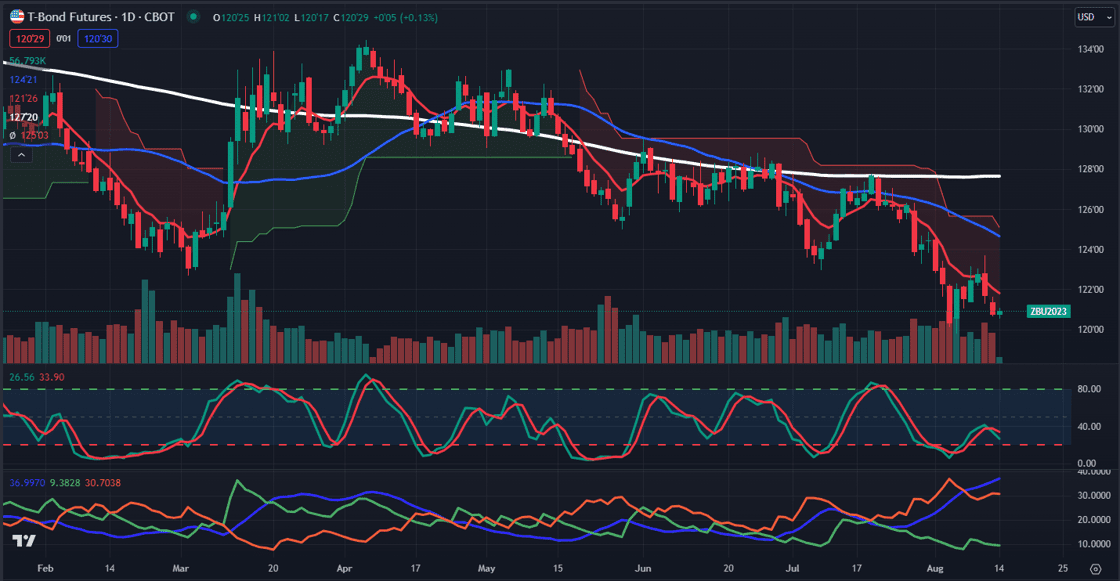Click the TradingView logo
Image resolution: width=1120 pixels, height=581 pixels.
(x=24, y=541)
